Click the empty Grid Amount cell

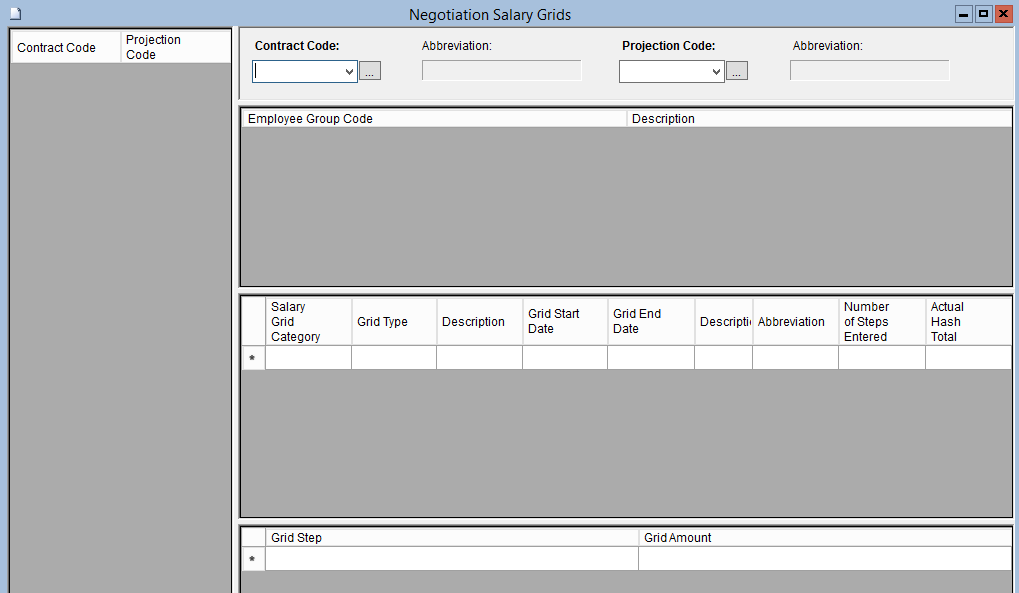coord(824,559)
